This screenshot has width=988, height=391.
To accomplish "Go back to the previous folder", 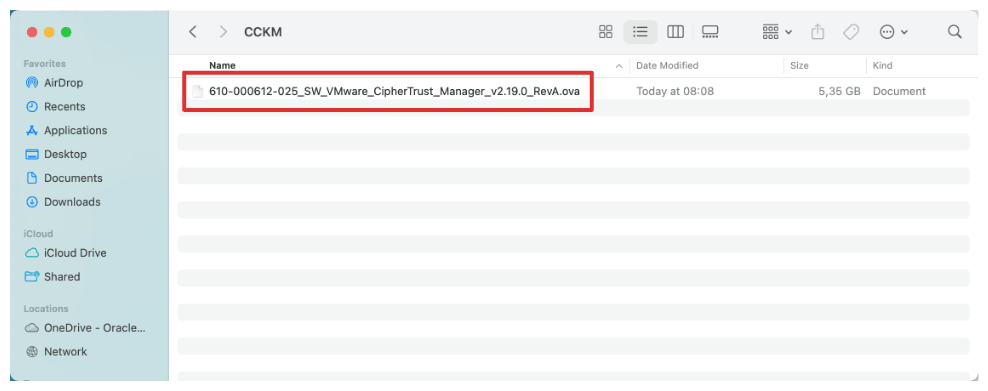I will tap(193, 32).
